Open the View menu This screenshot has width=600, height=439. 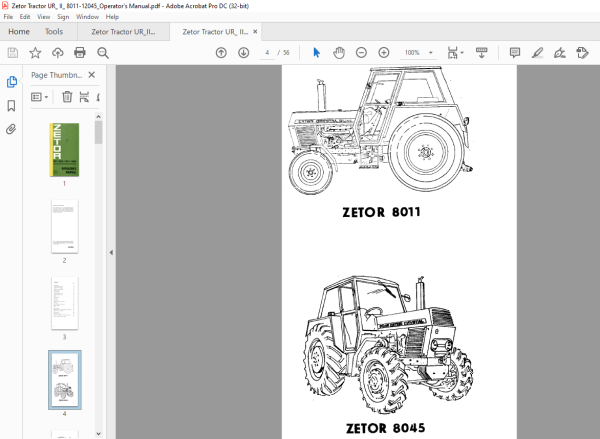(x=43, y=17)
